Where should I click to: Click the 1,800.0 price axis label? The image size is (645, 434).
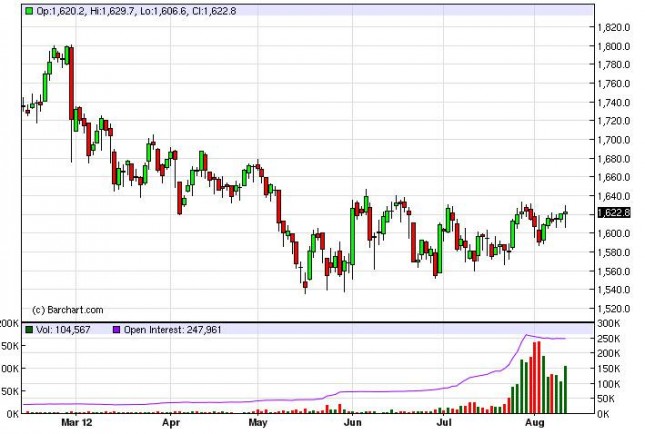point(613,46)
